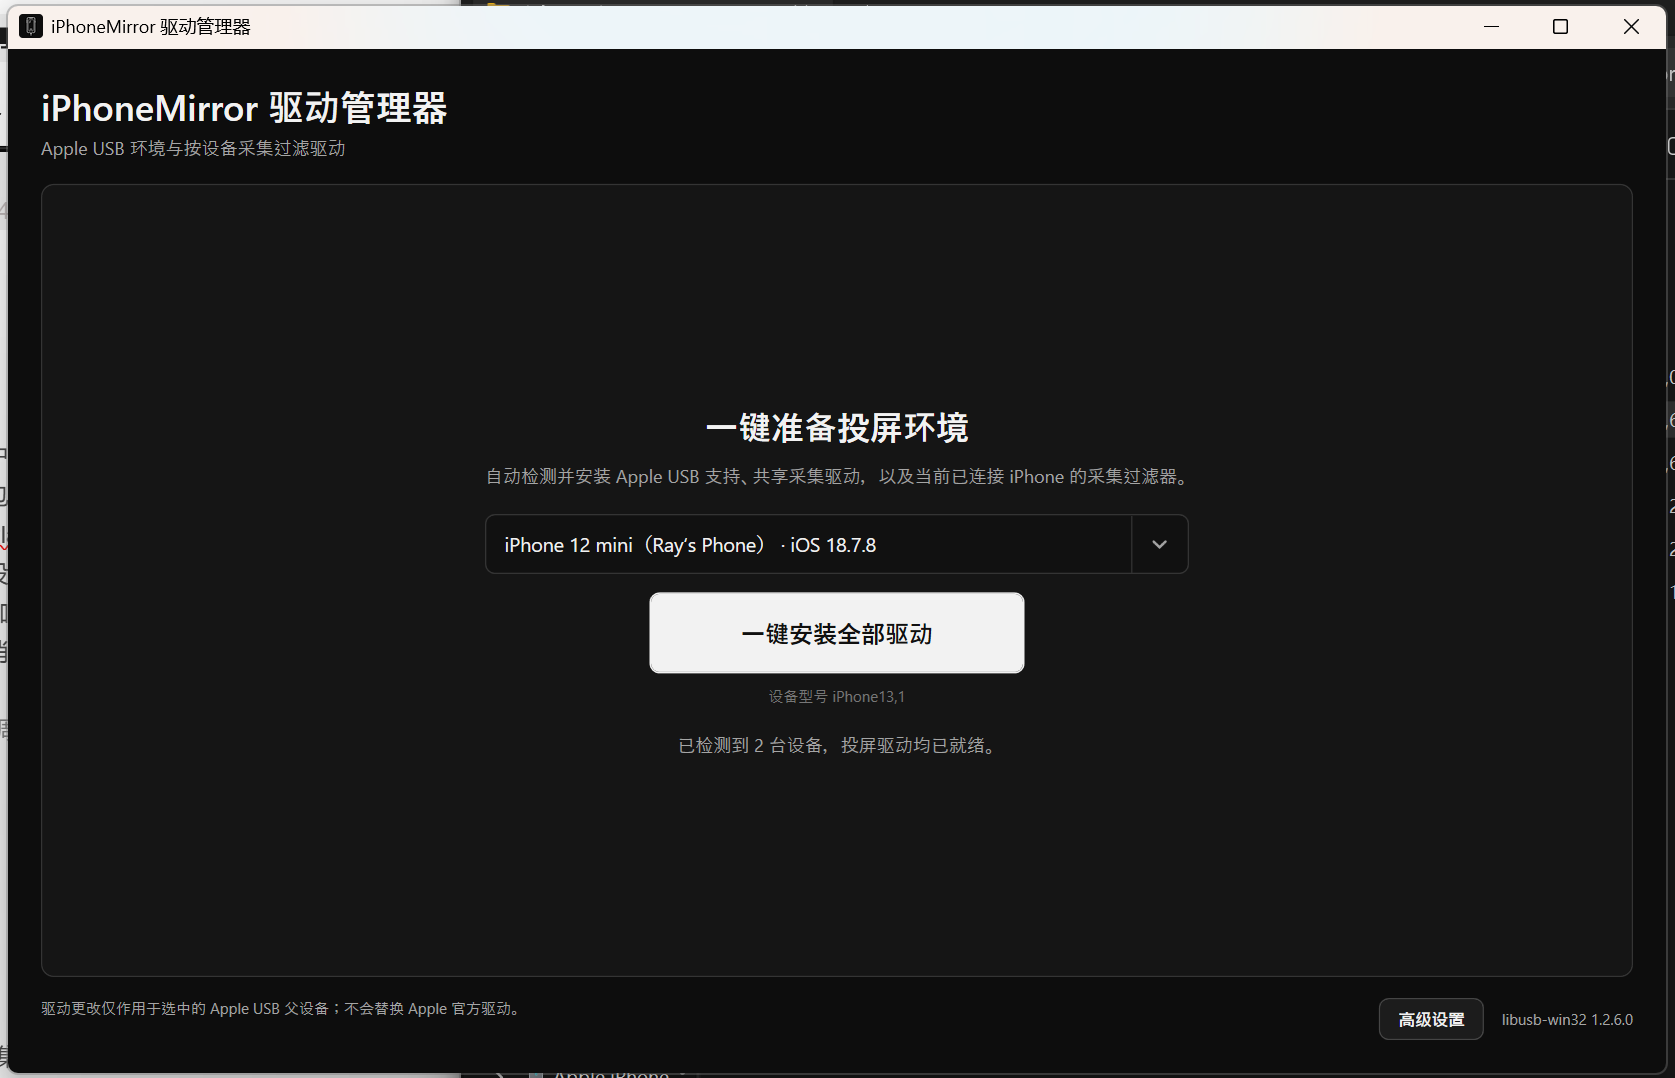Screen dimensions: 1675x1078
Task: Open the device dropdown chevron
Action: 1159,545
